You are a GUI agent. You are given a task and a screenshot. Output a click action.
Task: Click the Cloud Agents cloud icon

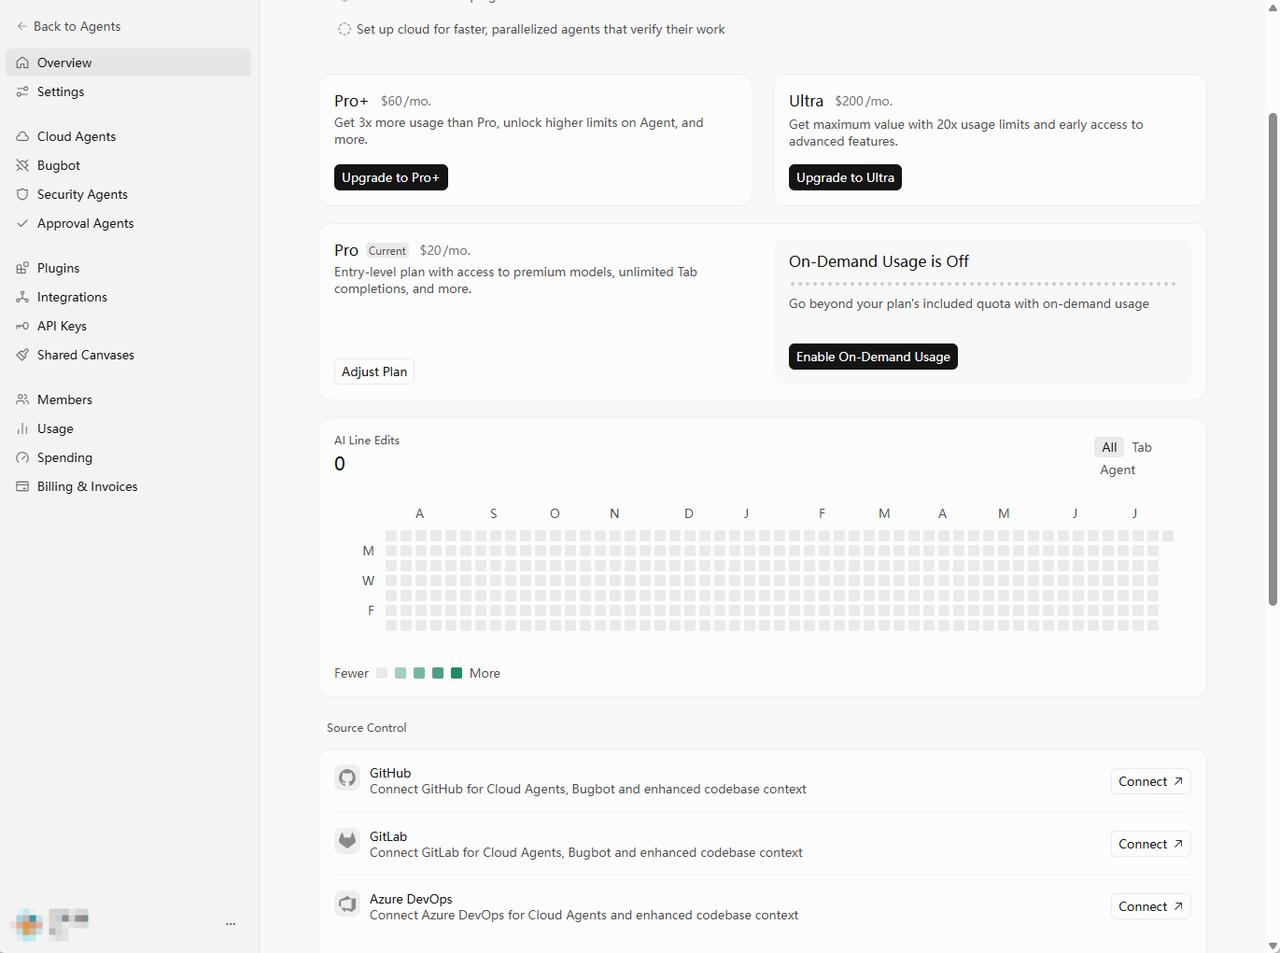[x=22, y=136]
